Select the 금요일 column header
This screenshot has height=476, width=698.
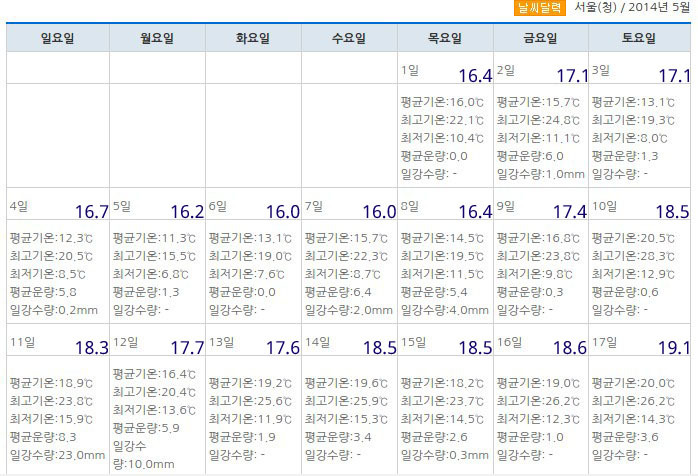click(x=540, y=38)
